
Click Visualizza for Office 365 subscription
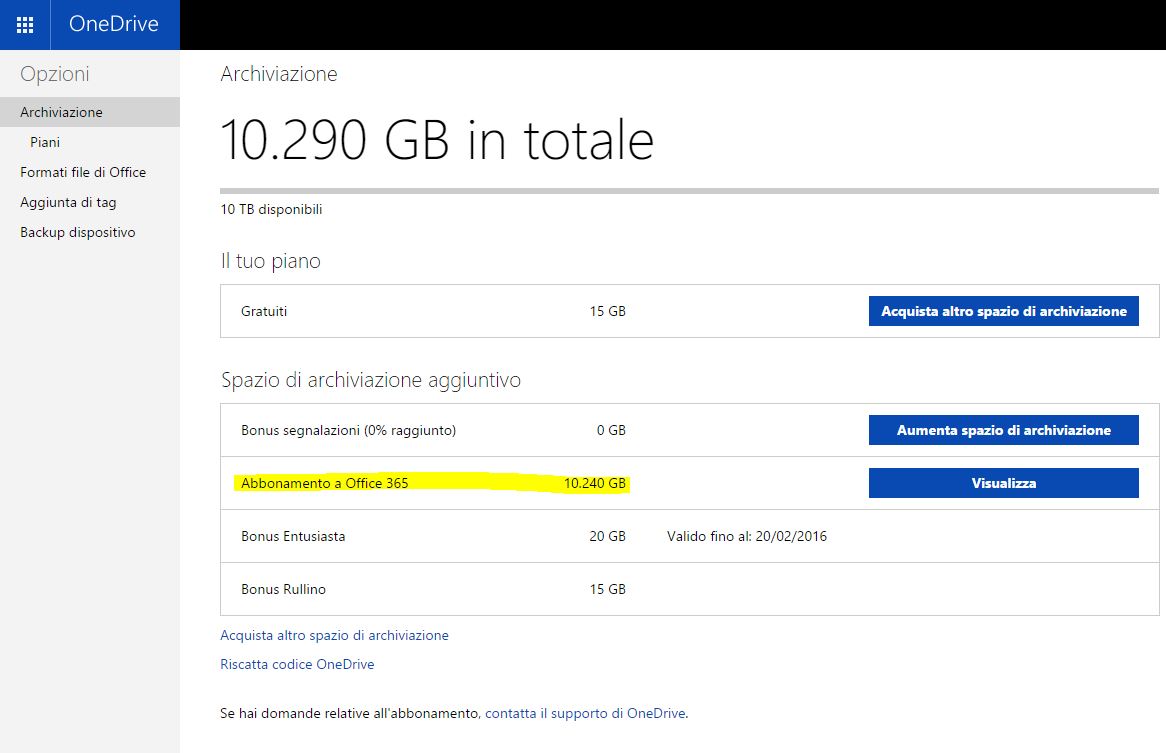(1003, 483)
